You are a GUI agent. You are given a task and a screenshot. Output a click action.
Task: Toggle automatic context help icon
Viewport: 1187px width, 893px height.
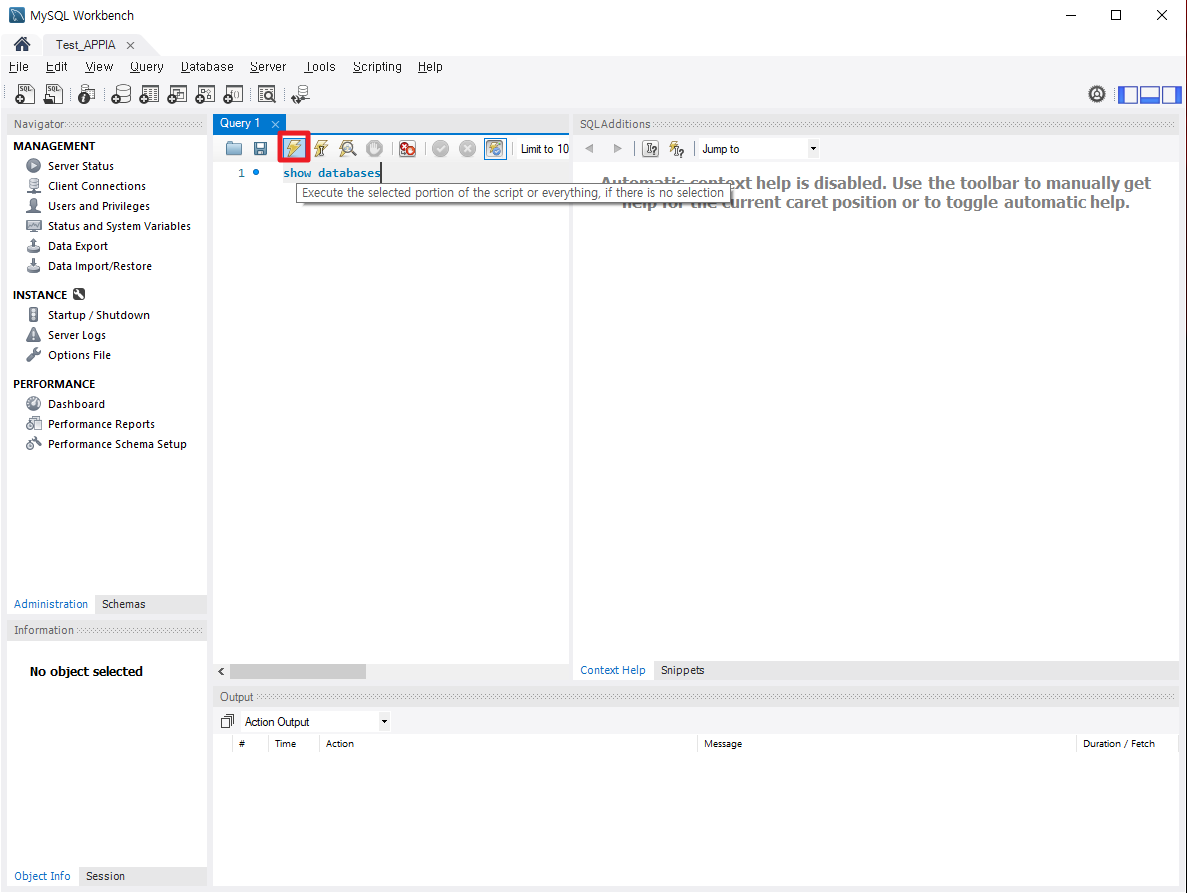coord(677,148)
